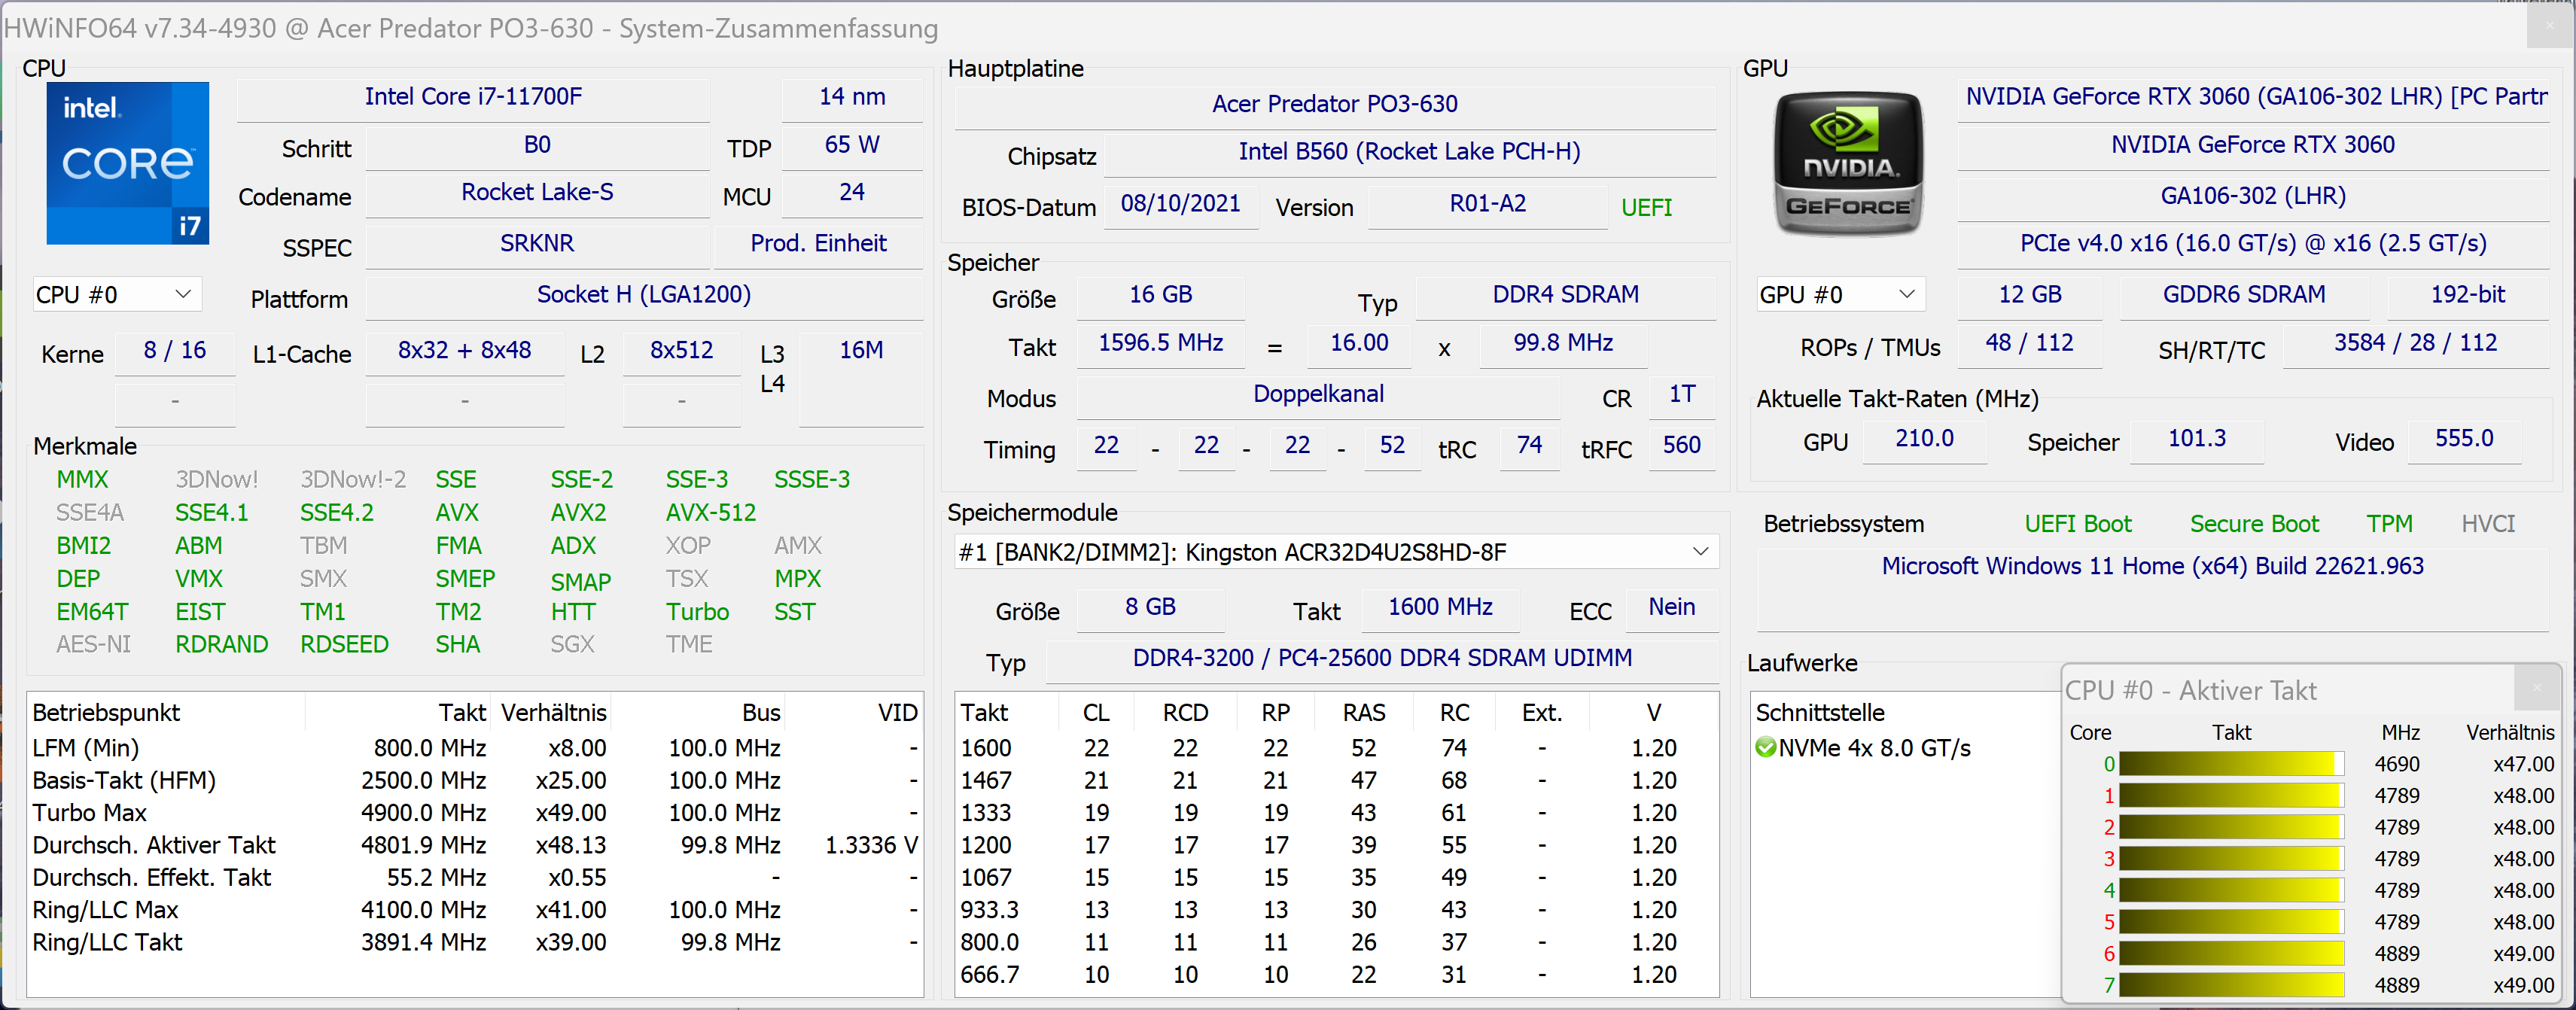Click the NVMe 4x 8.0 GT/s drive entry

(x=1873, y=748)
